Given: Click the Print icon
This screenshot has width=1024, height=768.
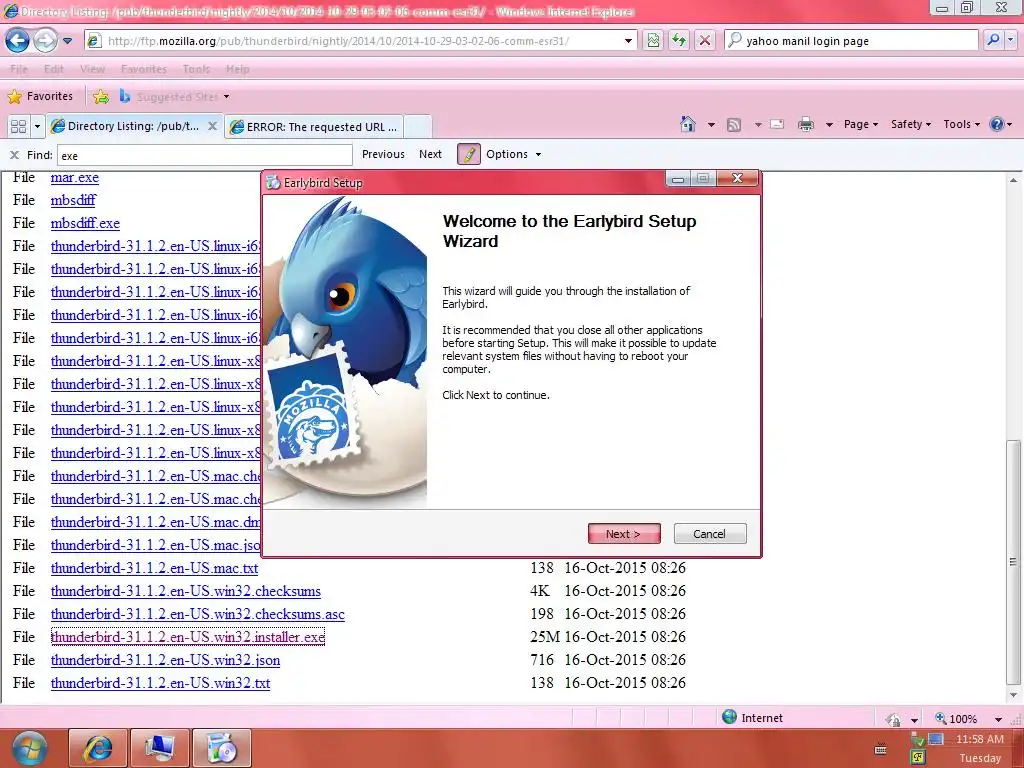Looking at the screenshot, I should point(806,124).
